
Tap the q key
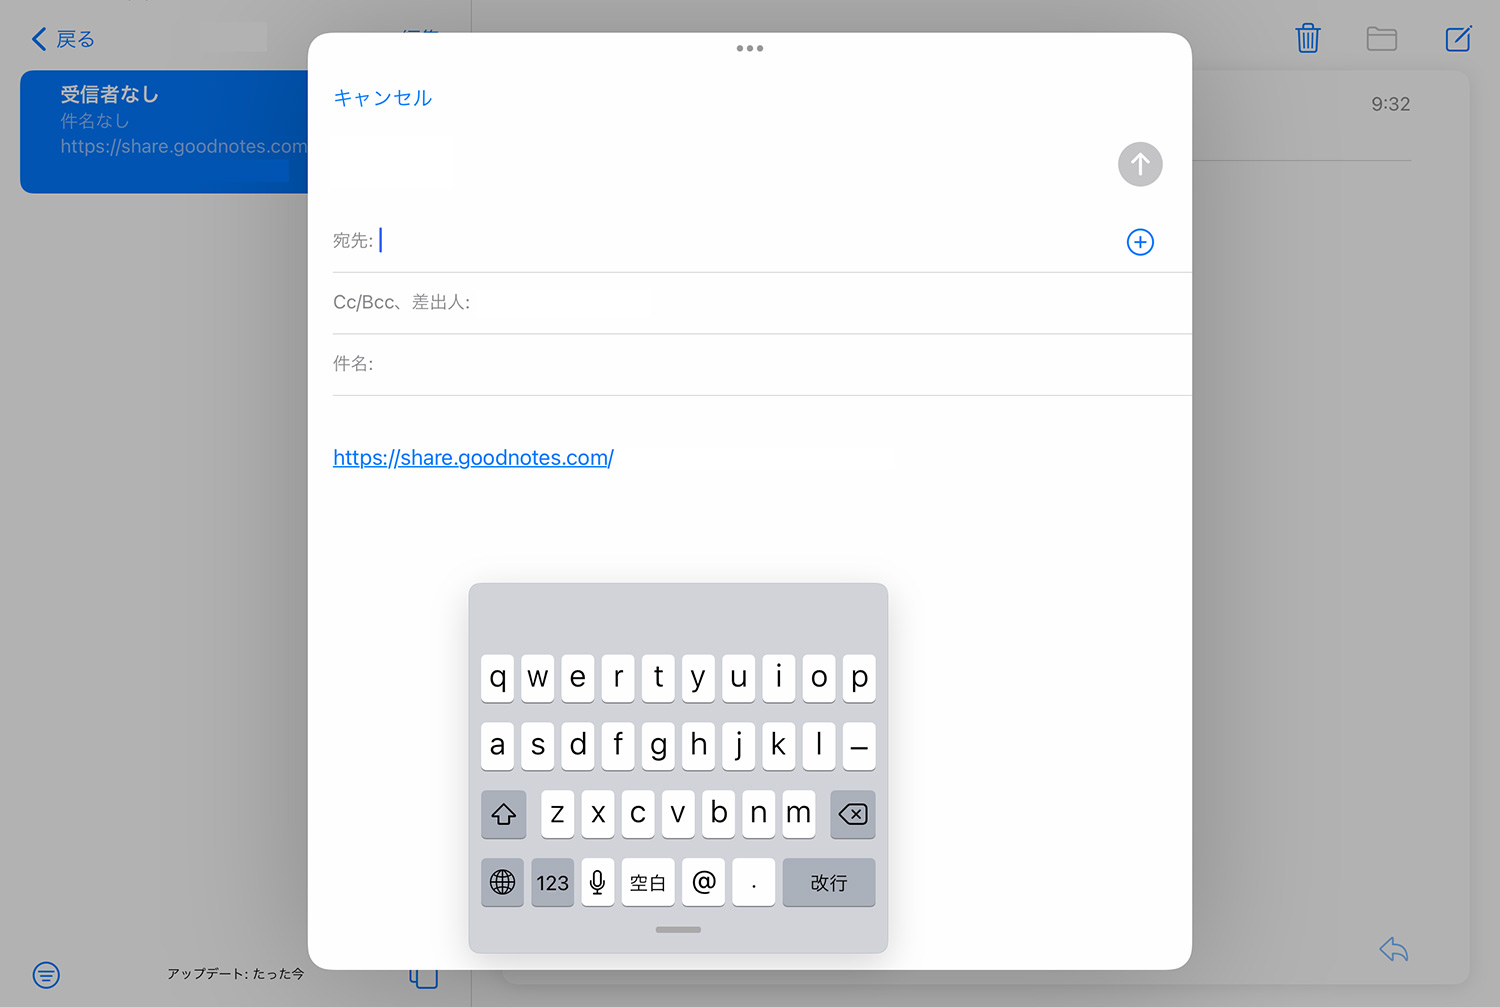coord(497,678)
